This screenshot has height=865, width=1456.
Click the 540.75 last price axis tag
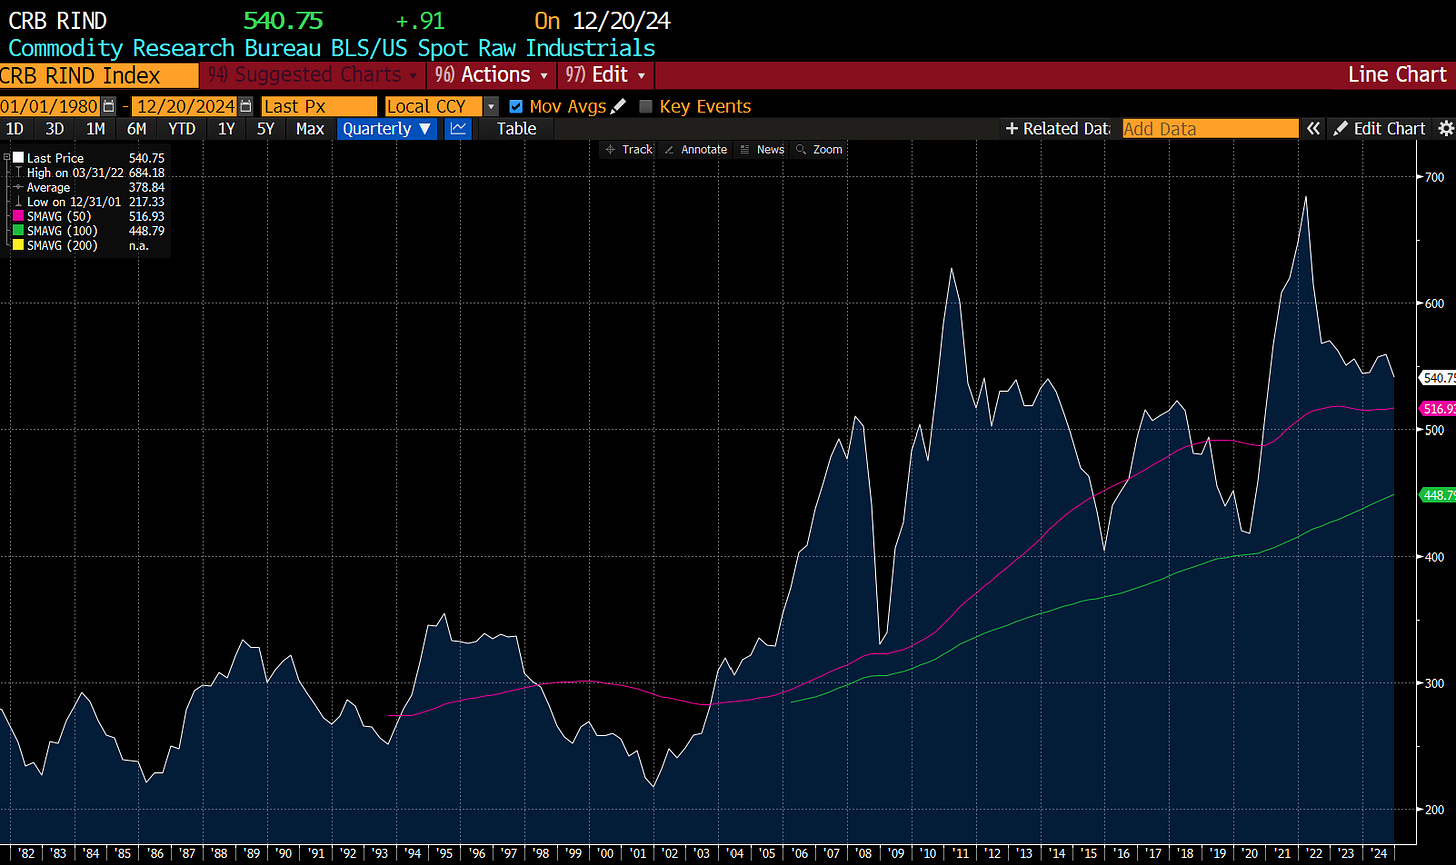1438,378
